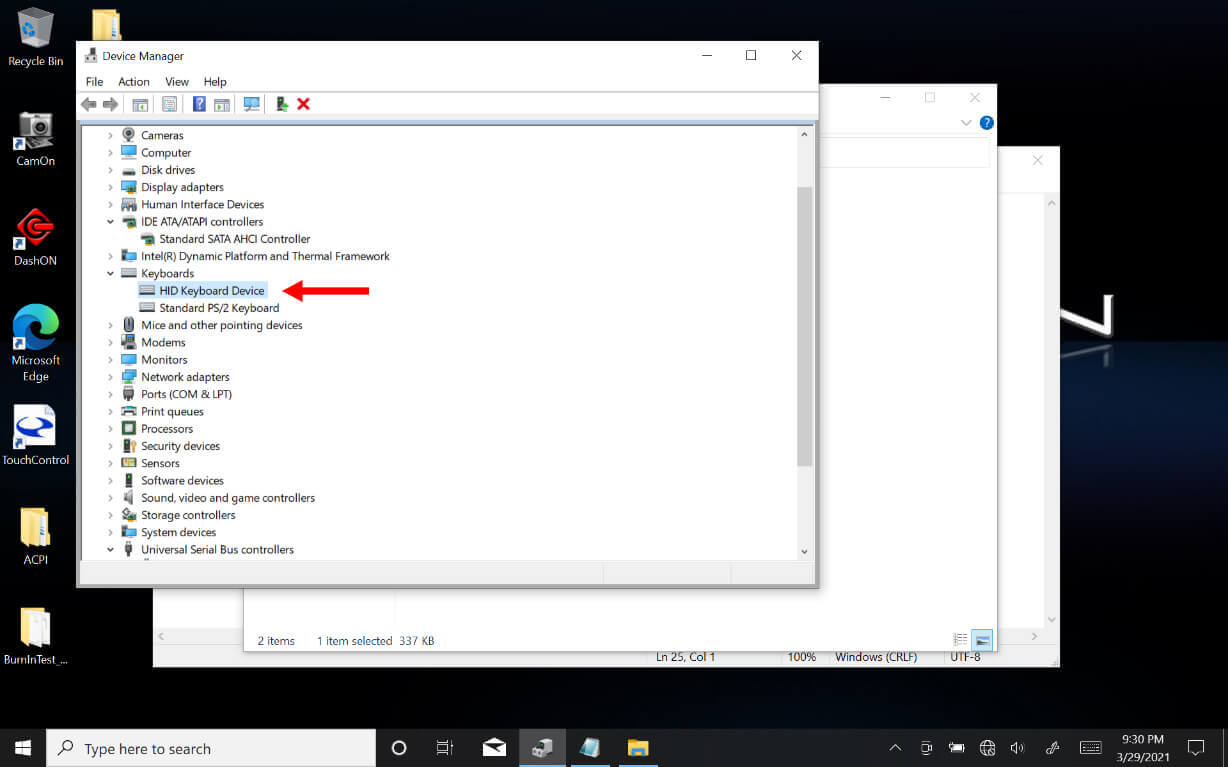Screen dimensions: 1228x767
Task: Select the HID Keyboard Device entry
Action: click(212, 291)
